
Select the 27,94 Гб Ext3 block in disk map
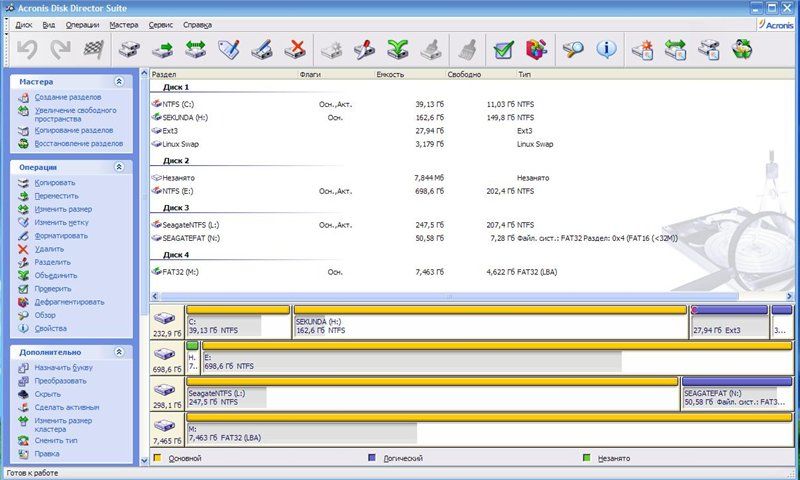[730, 322]
